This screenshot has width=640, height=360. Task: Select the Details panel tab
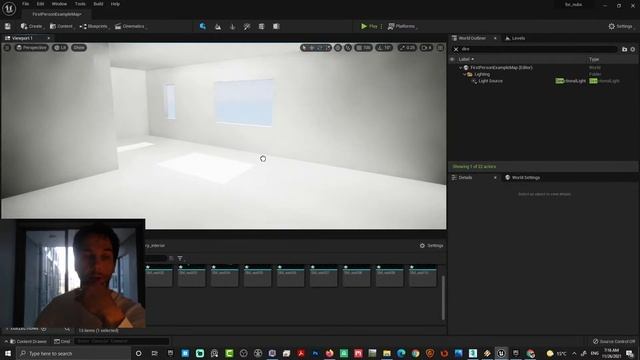pyautogui.click(x=465, y=178)
